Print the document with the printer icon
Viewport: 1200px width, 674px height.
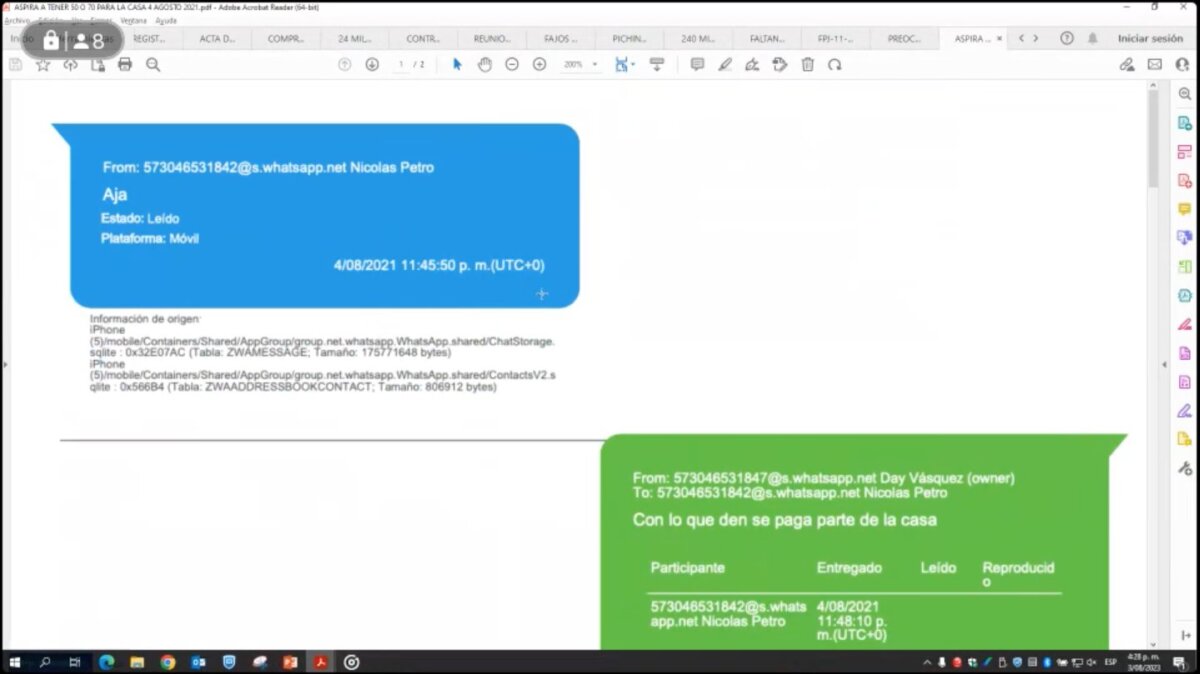coord(125,64)
